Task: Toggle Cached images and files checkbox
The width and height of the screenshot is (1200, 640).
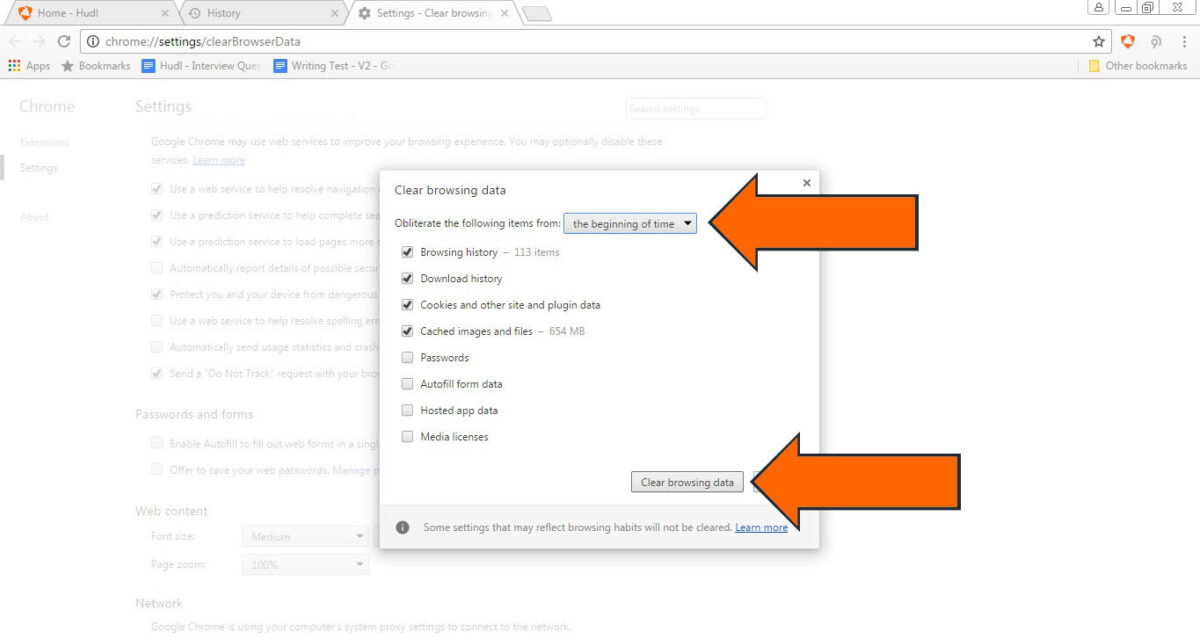Action: tap(407, 331)
